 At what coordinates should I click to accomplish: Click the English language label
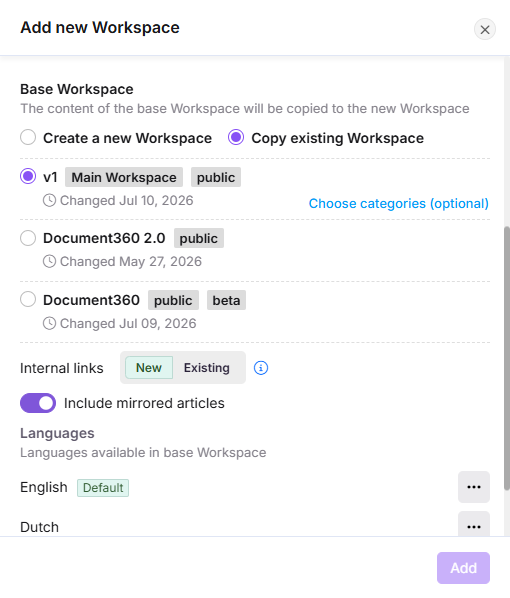(44, 487)
